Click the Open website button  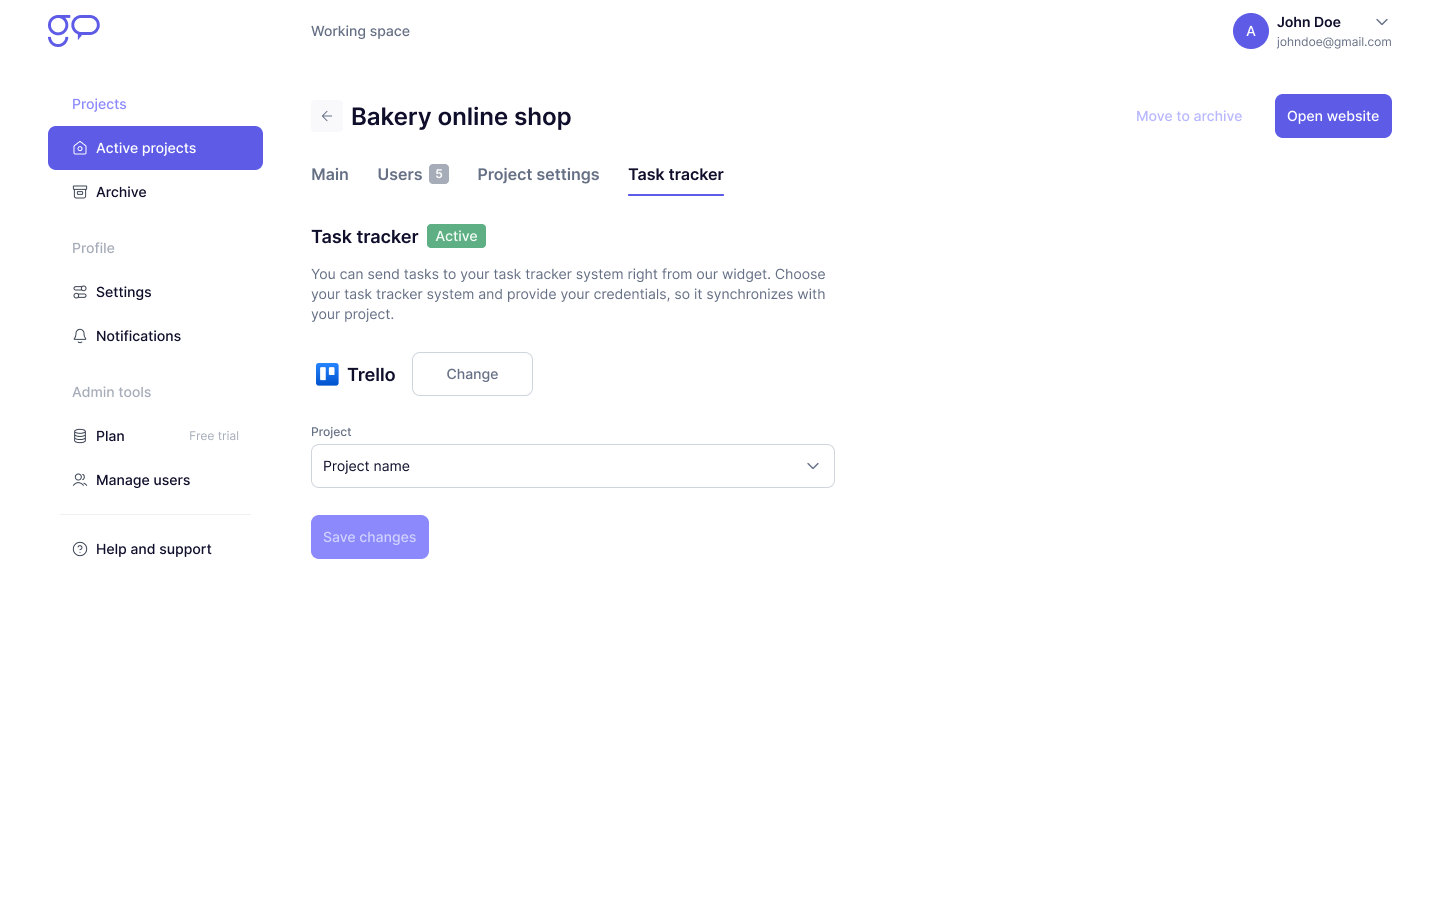coord(1332,116)
